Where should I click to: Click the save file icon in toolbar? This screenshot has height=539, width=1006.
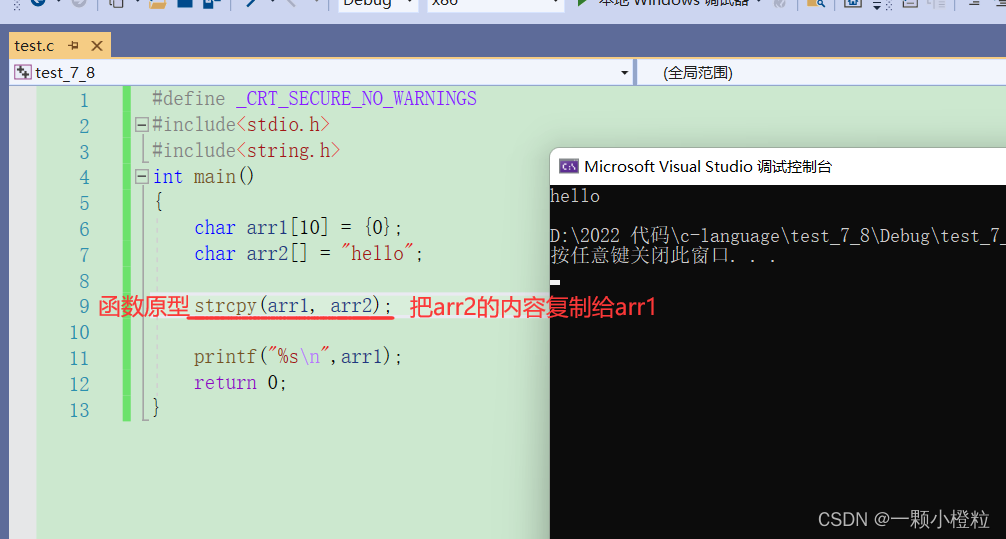tap(185, 4)
